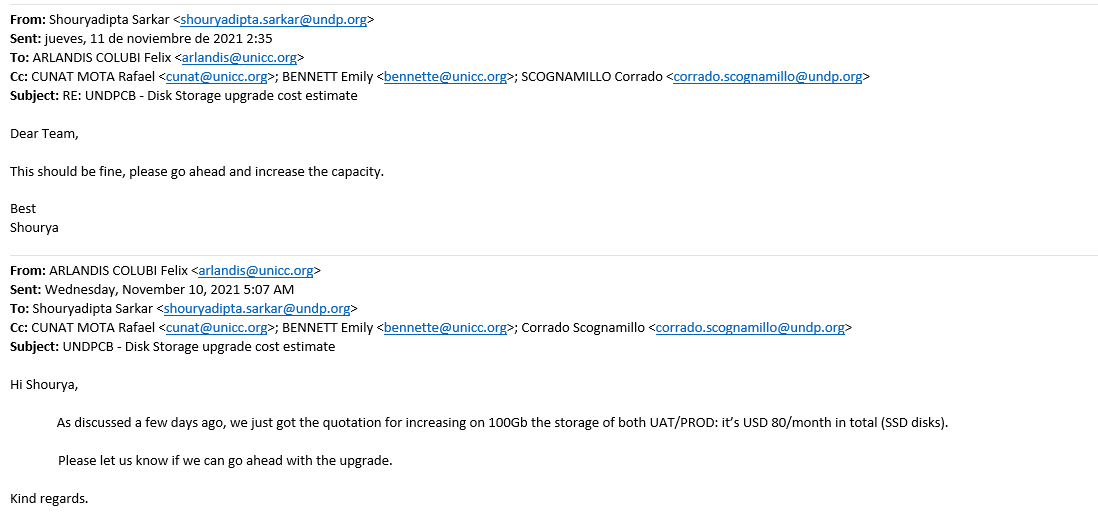The image size is (1098, 527).
Task: Click 'Please let us know' upgrade sentence
Action: [225, 461]
